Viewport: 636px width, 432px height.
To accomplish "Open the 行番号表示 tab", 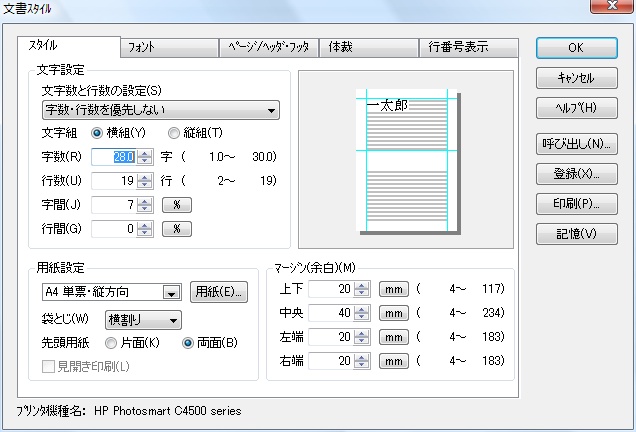I will click(468, 47).
